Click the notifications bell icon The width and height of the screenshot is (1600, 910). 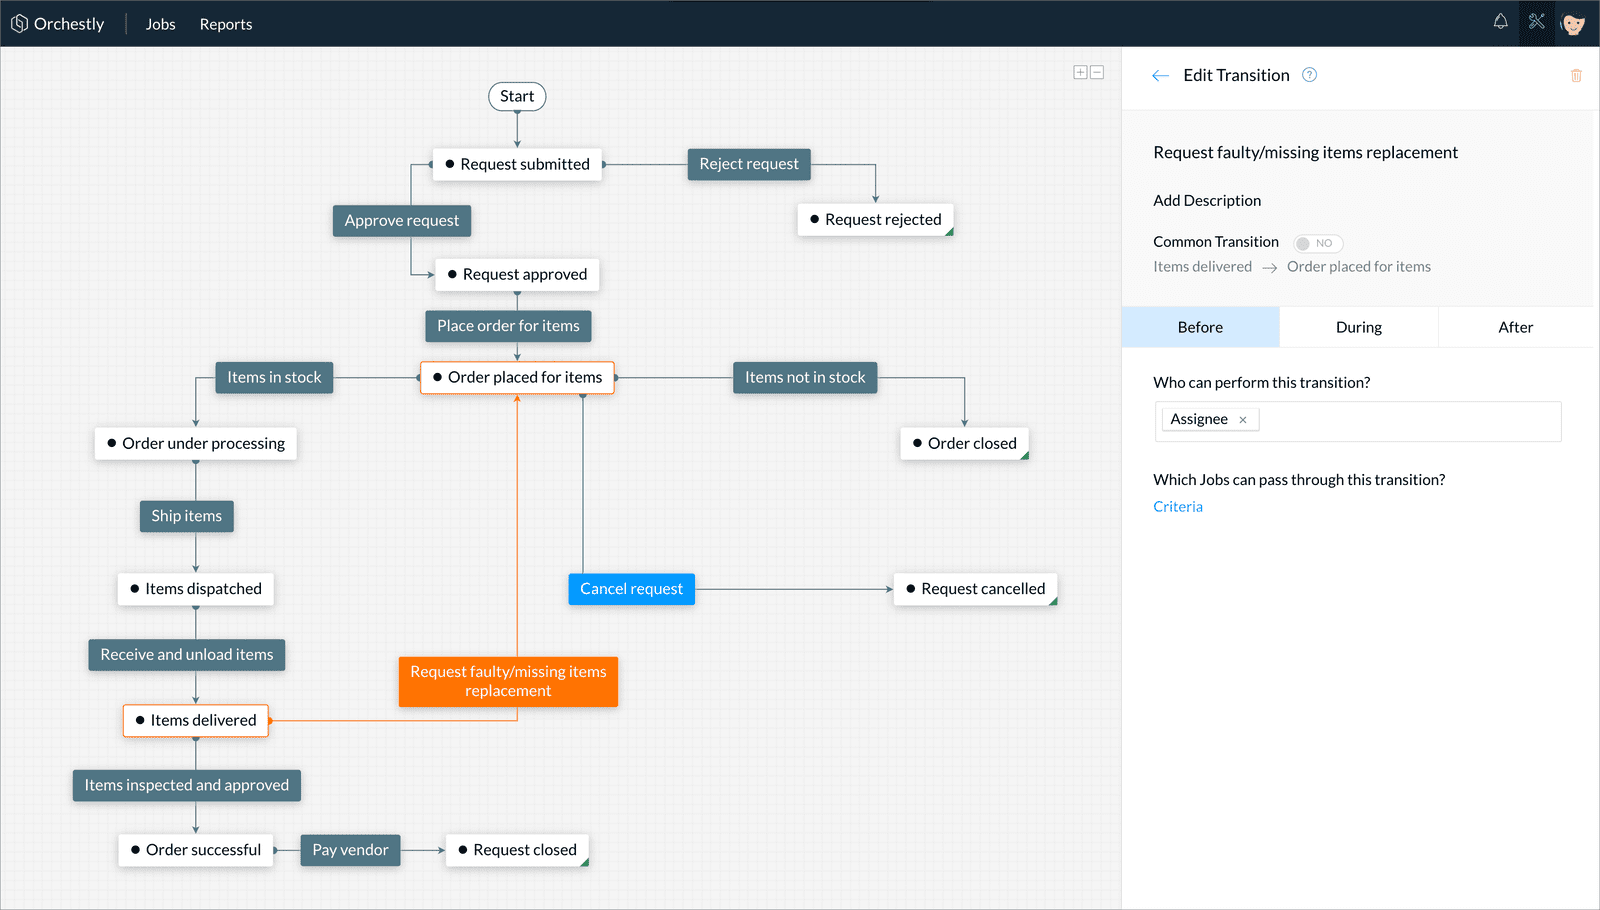(1500, 22)
